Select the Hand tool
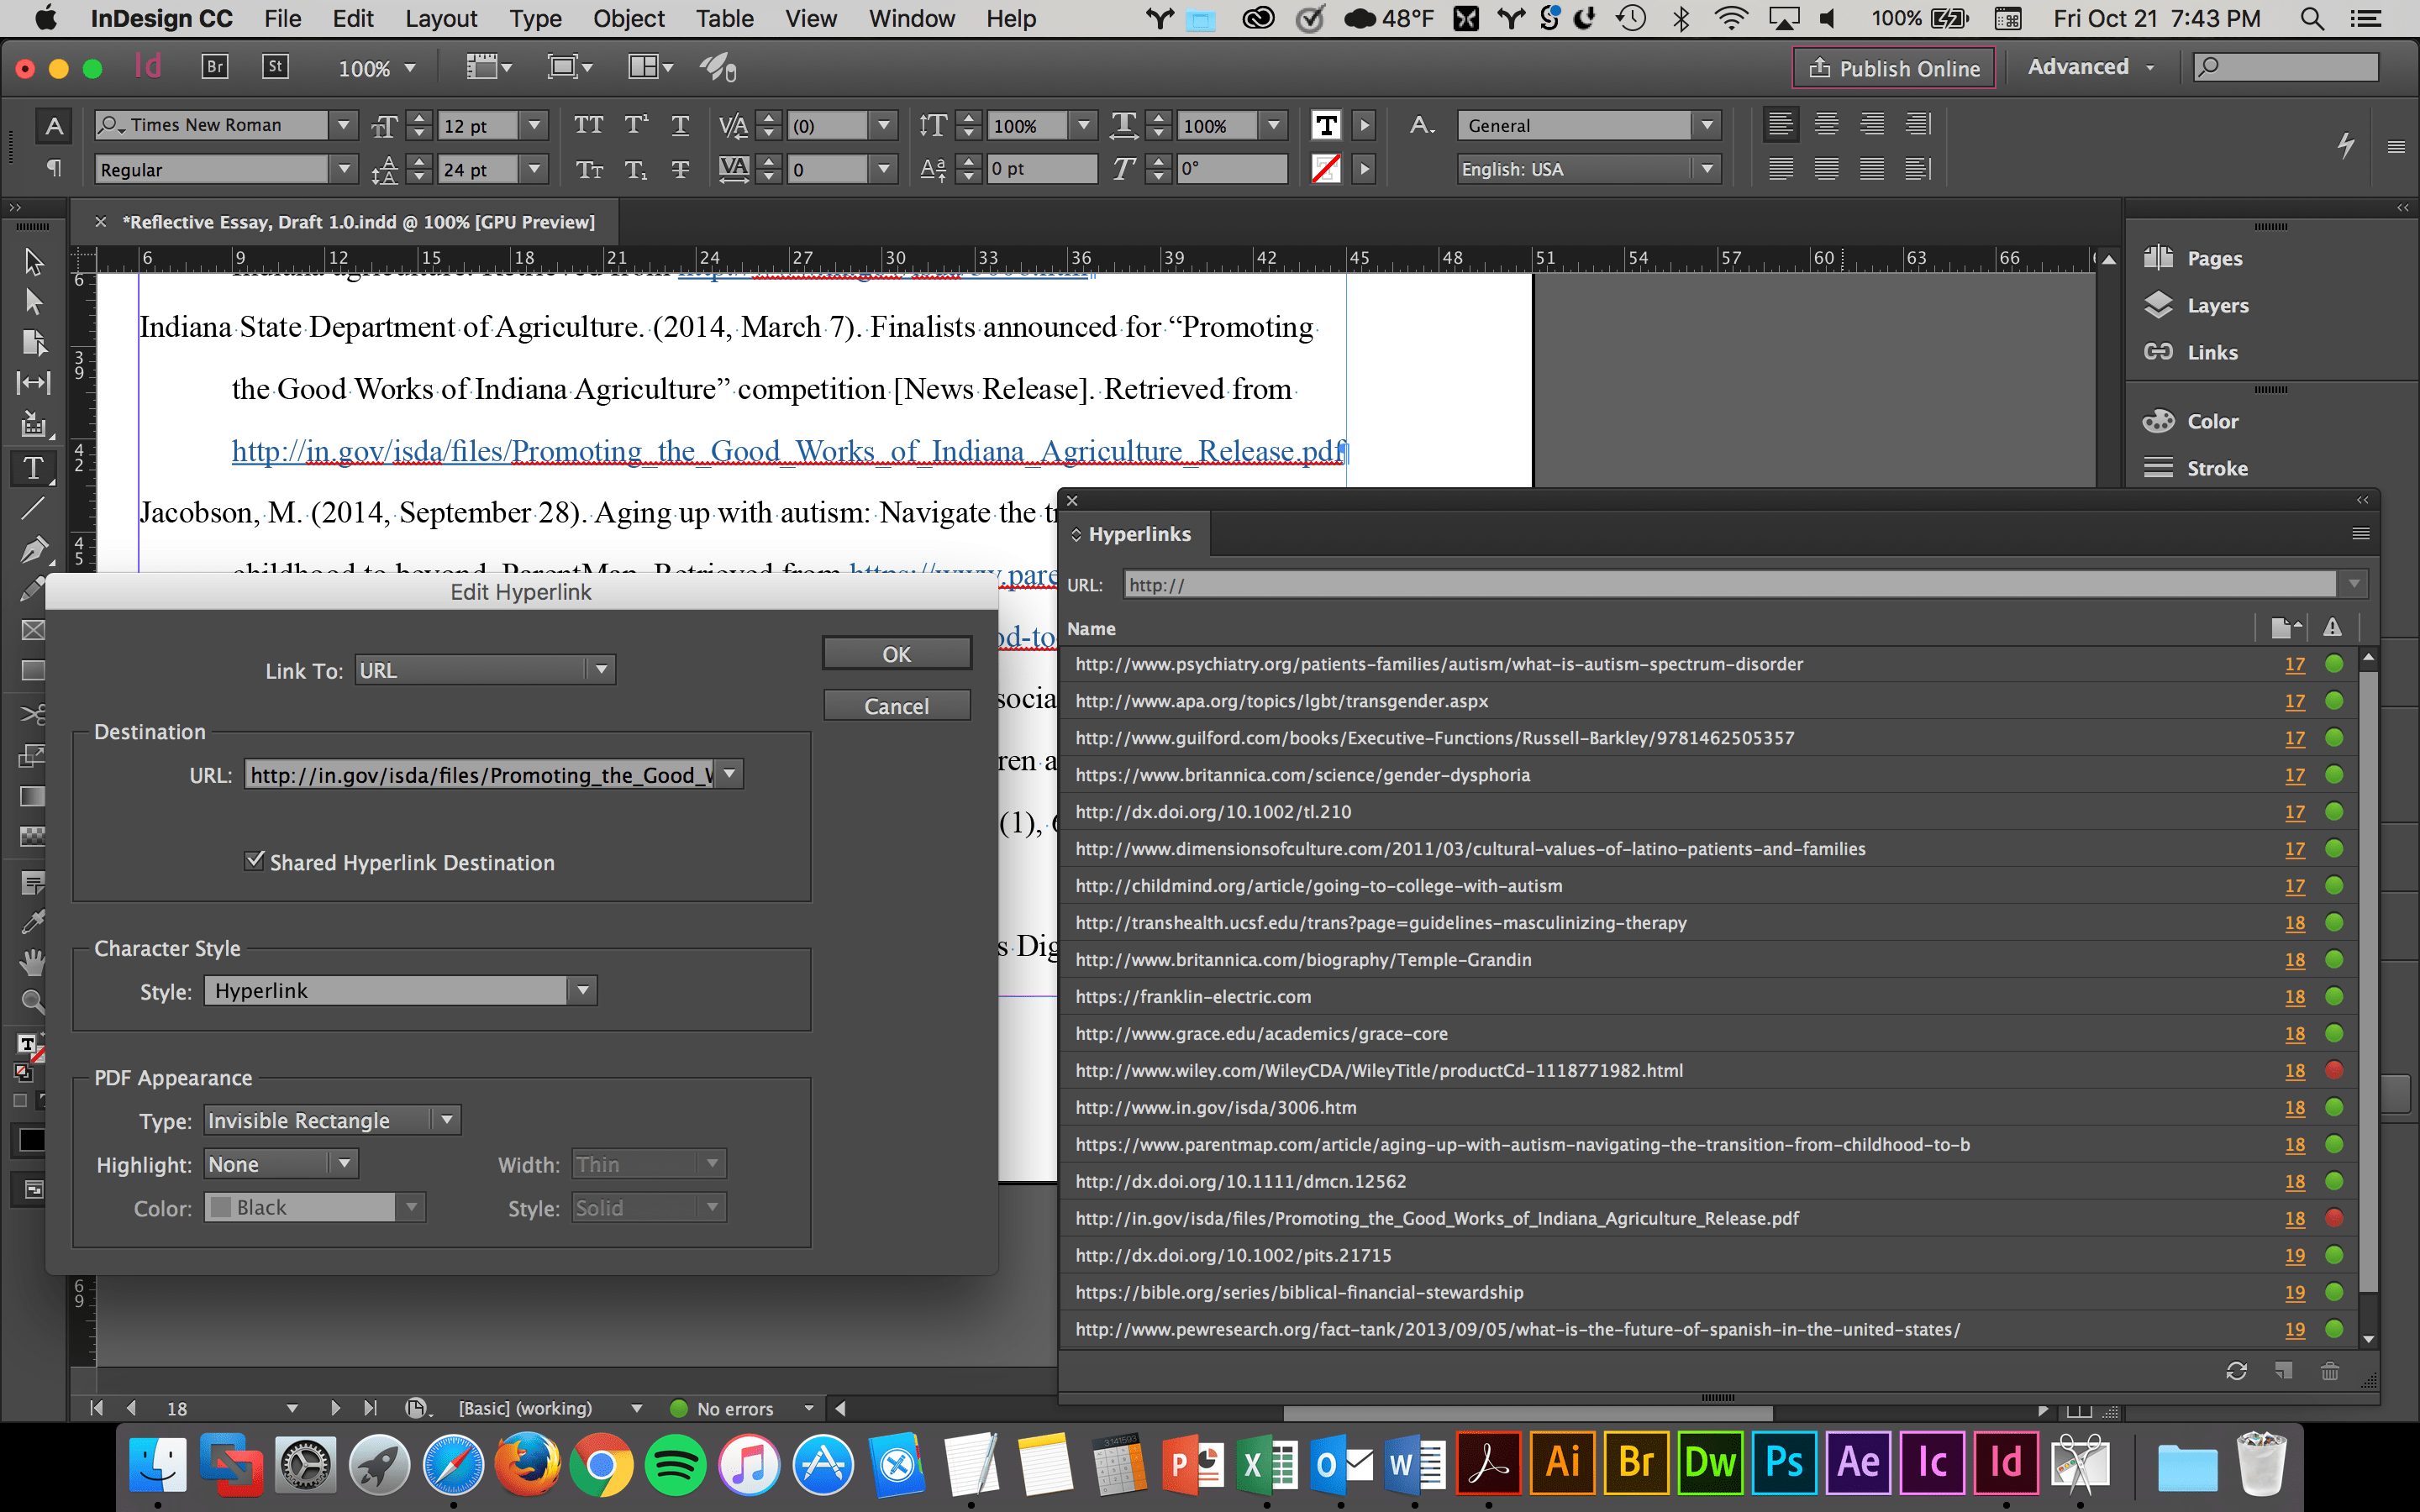 click(x=33, y=961)
